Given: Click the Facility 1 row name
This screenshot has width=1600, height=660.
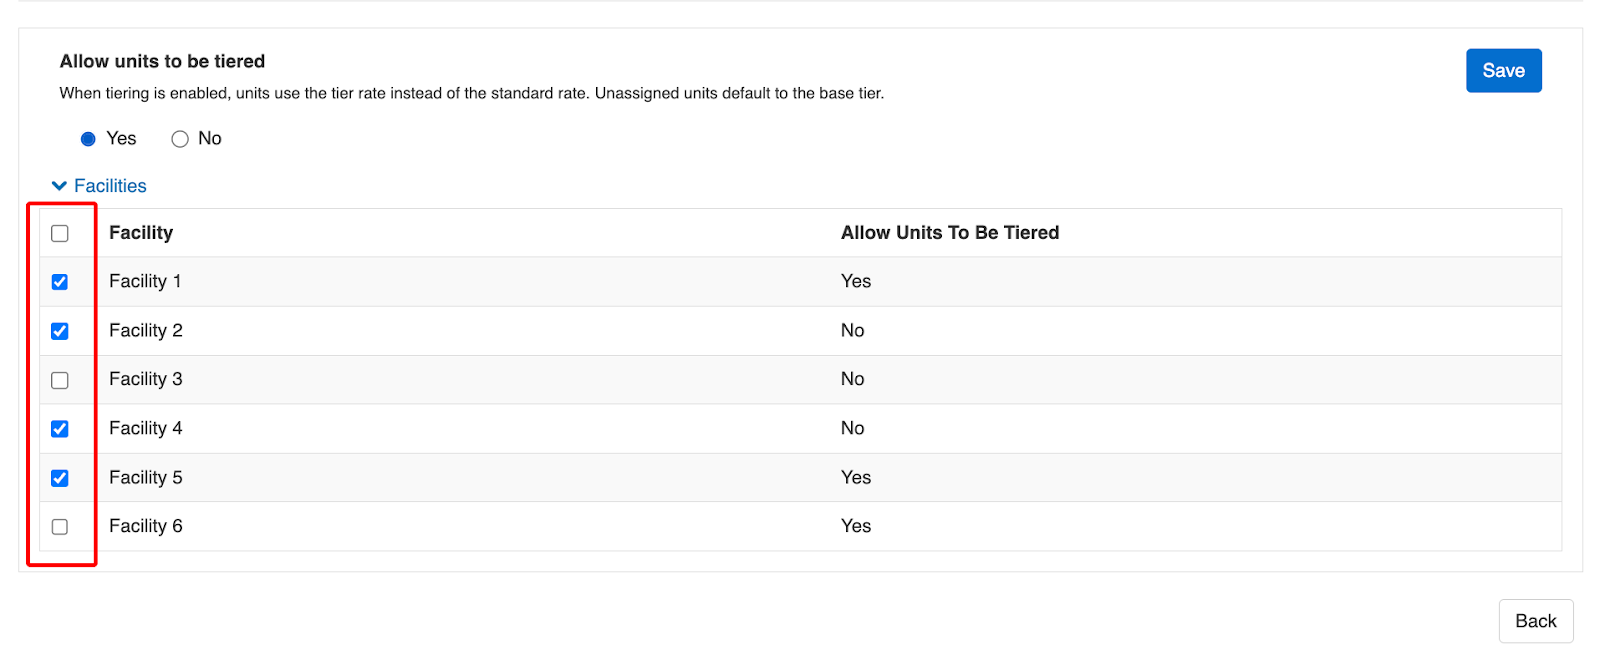Looking at the screenshot, I should [x=145, y=282].
